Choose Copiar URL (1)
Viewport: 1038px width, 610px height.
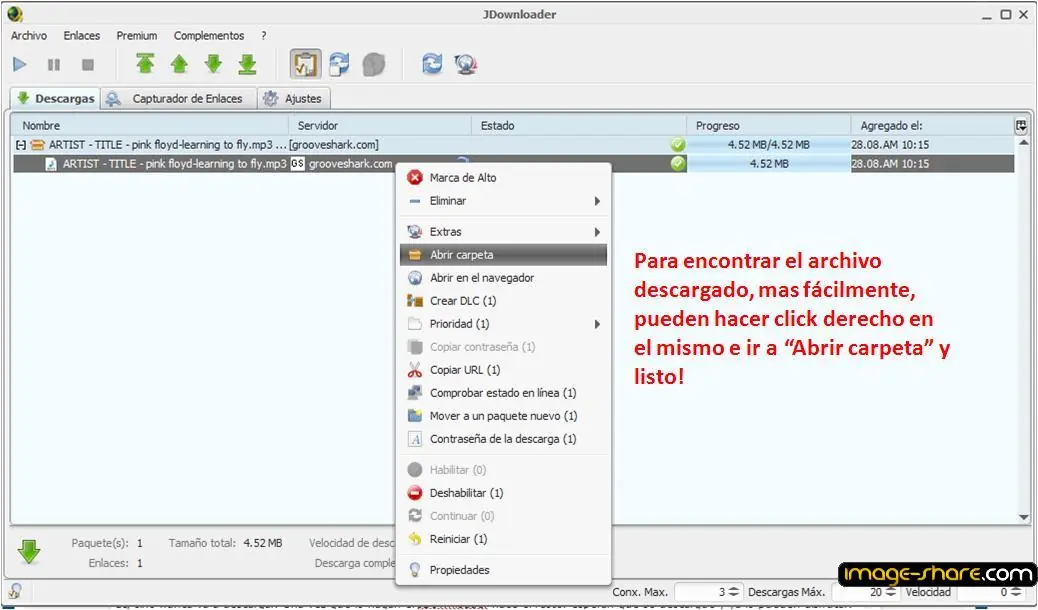click(x=503, y=370)
